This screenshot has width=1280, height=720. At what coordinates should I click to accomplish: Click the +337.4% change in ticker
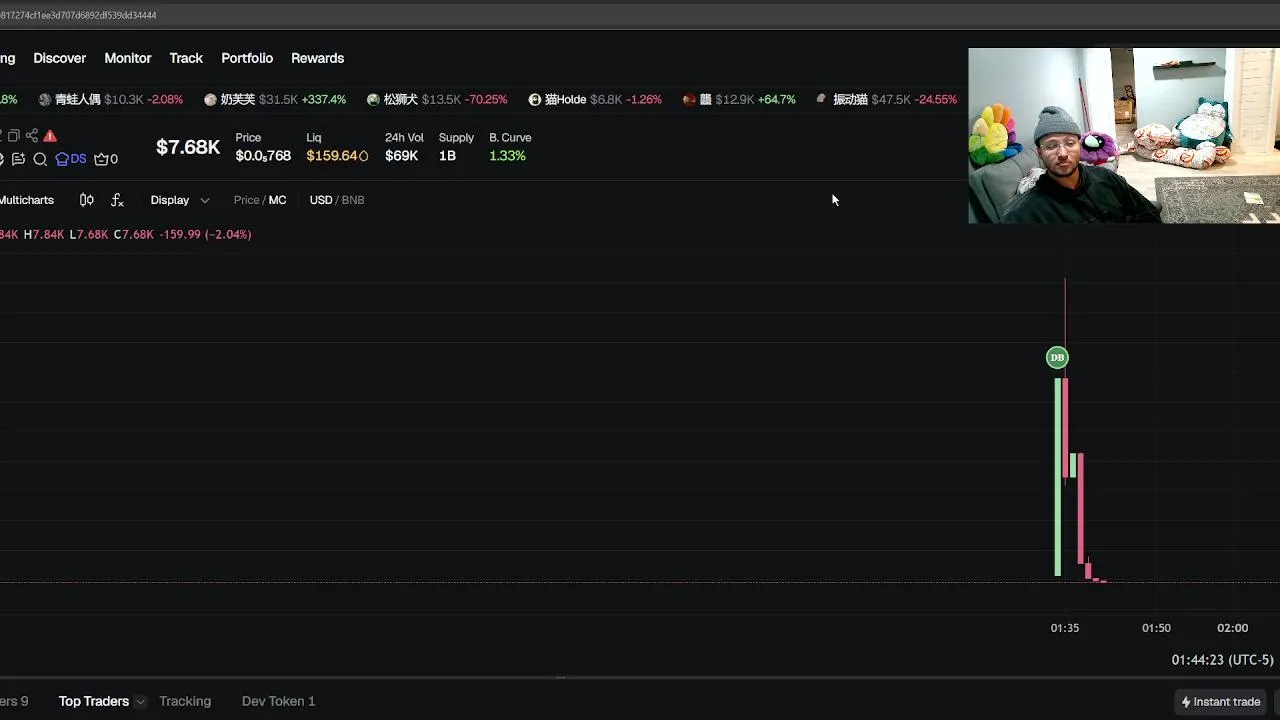pyautogui.click(x=323, y=100)
